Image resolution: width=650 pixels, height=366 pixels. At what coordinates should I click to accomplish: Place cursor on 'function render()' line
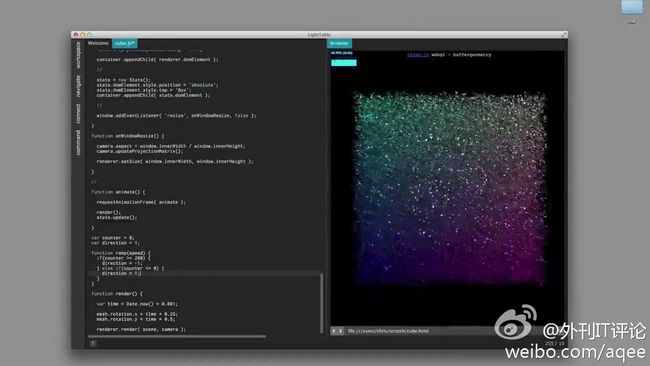point(117,293)
